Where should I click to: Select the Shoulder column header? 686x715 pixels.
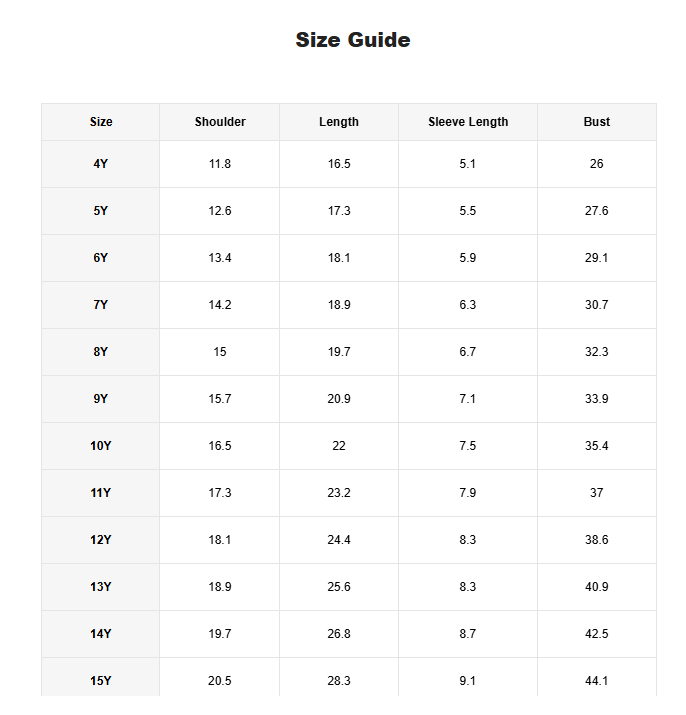(220, 122)
